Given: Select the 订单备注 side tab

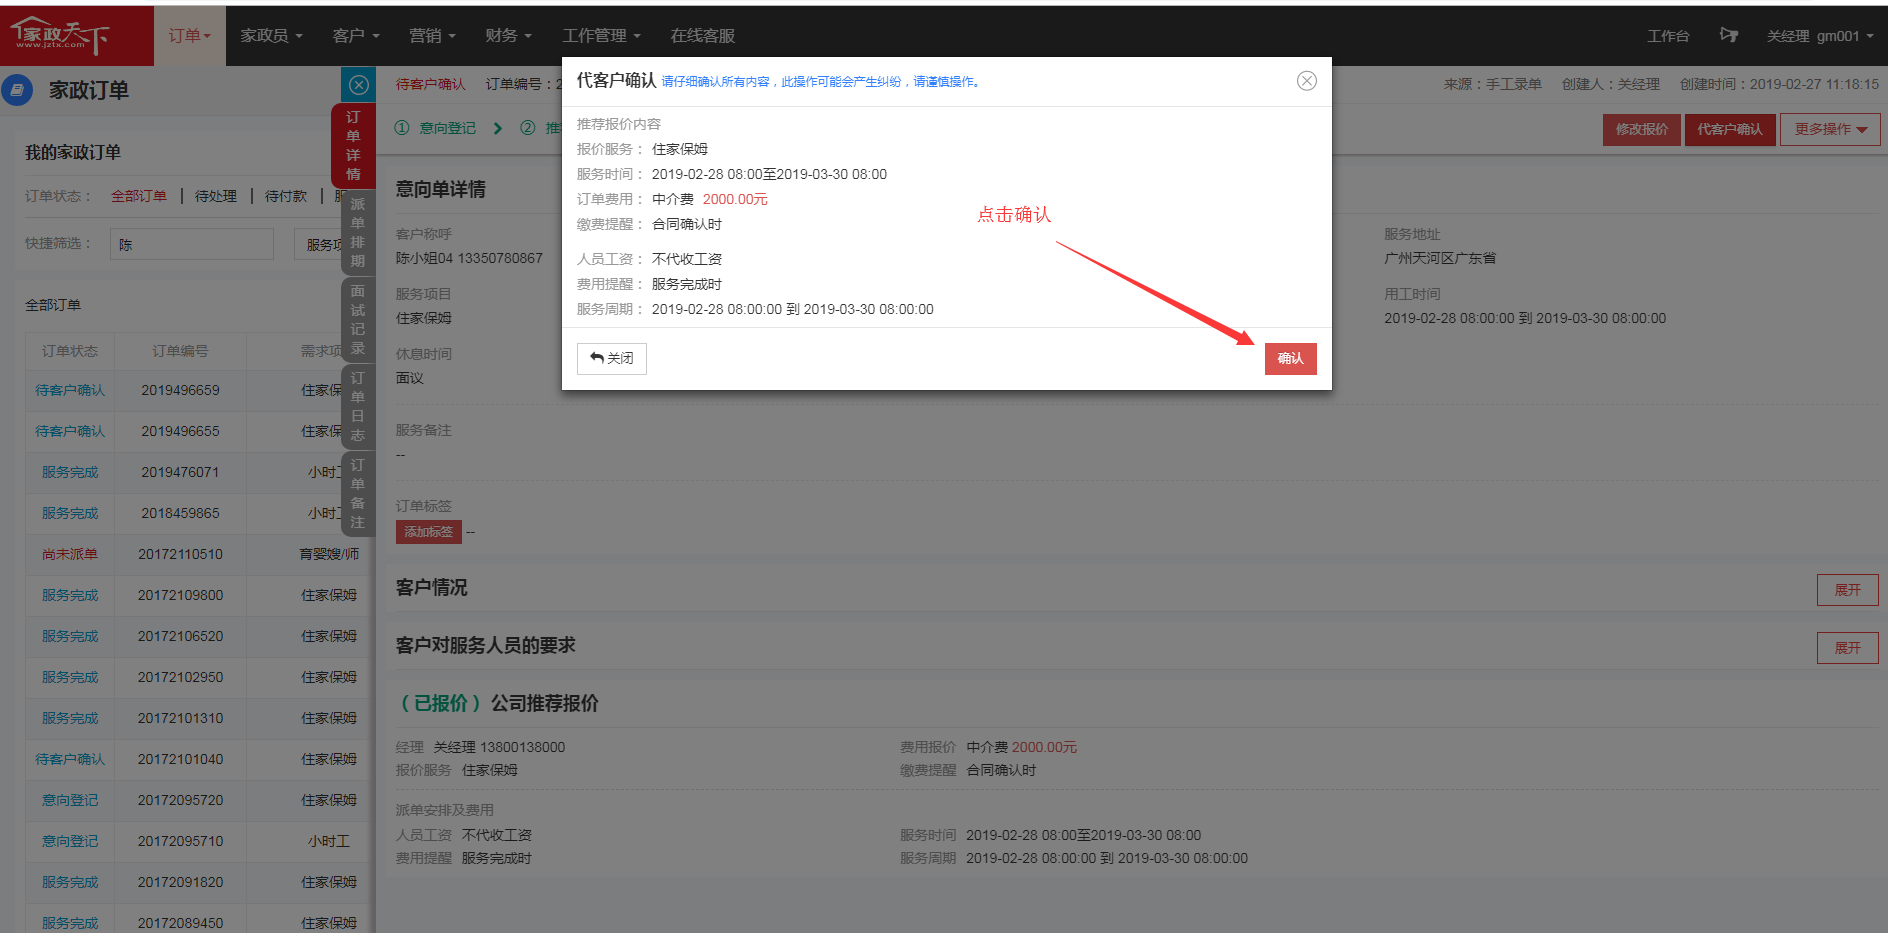Looking at the screenshot, I should (x=357, y=493).
